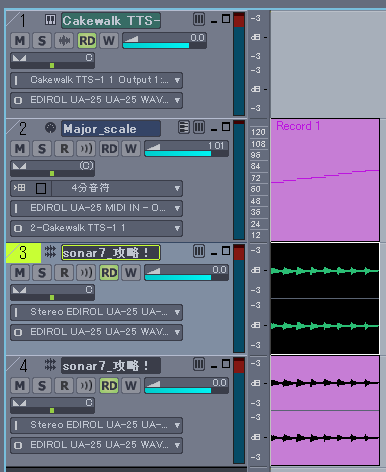Open the piano roll icon on track 2

click(x=184, y=127)
